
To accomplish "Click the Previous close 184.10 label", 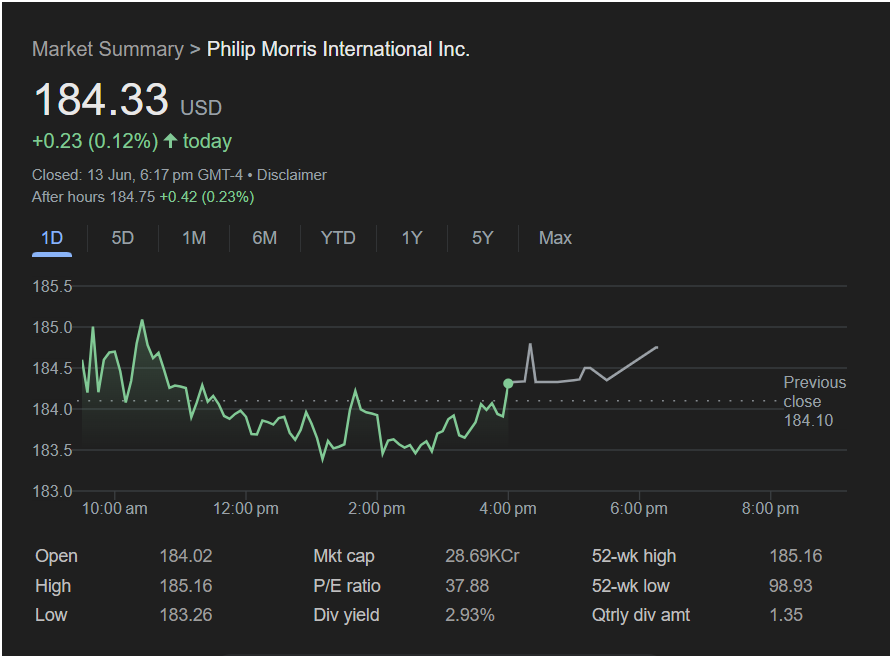I will [815, 401].
